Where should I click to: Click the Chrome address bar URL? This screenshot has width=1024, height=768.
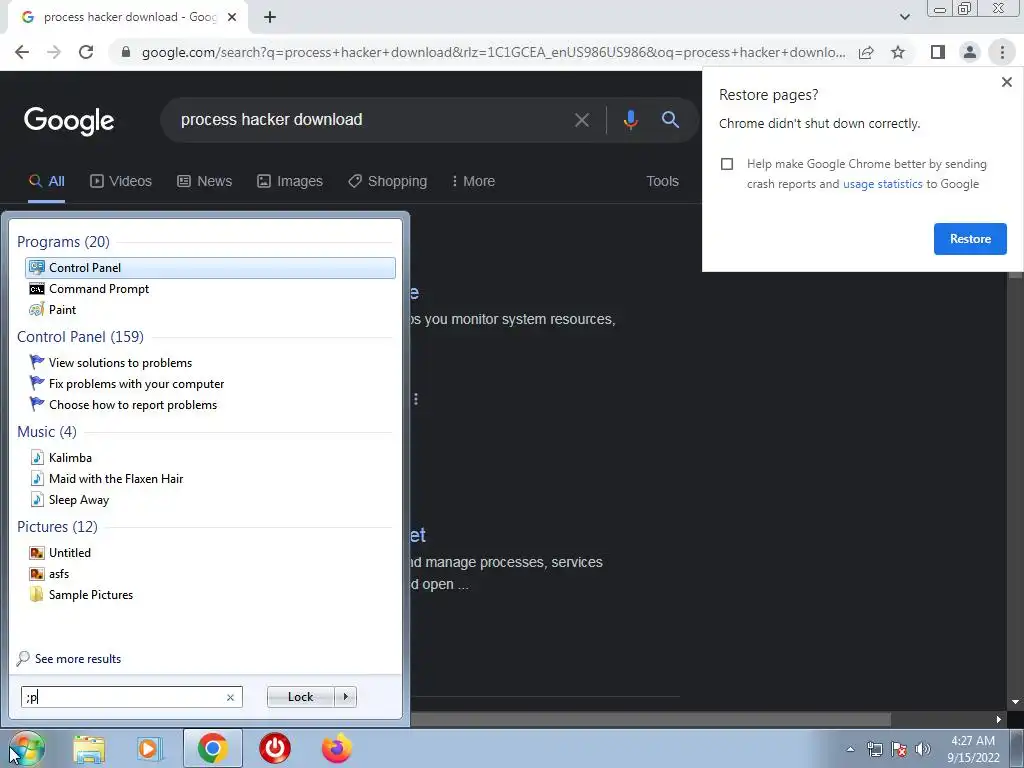[493, 52]
